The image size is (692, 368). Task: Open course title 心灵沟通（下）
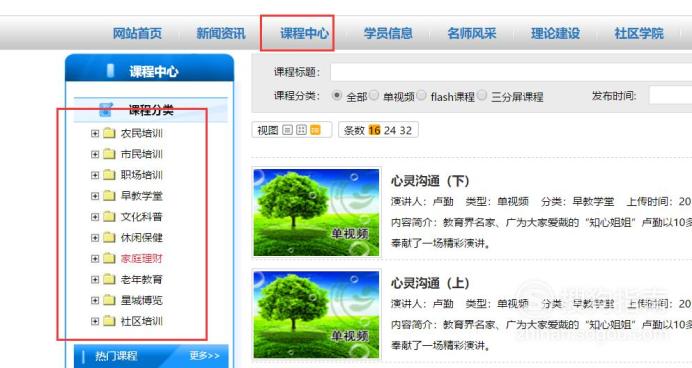coord(430,181)
